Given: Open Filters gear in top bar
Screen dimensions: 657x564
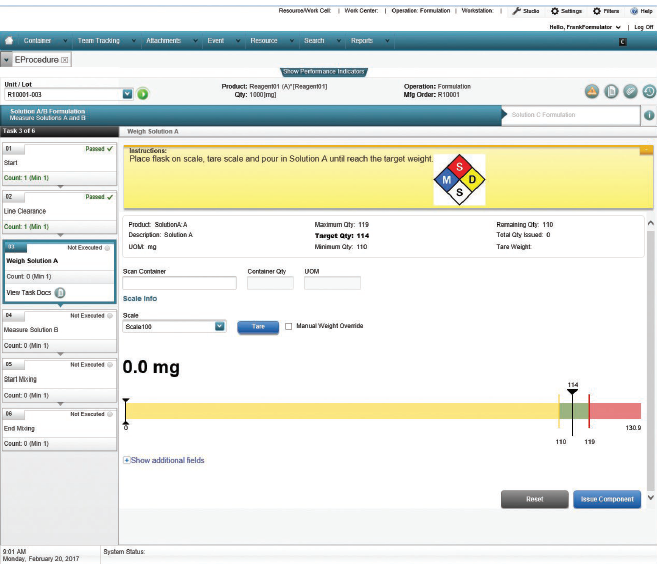Looking at the screenshot, I should pos(606,11).
